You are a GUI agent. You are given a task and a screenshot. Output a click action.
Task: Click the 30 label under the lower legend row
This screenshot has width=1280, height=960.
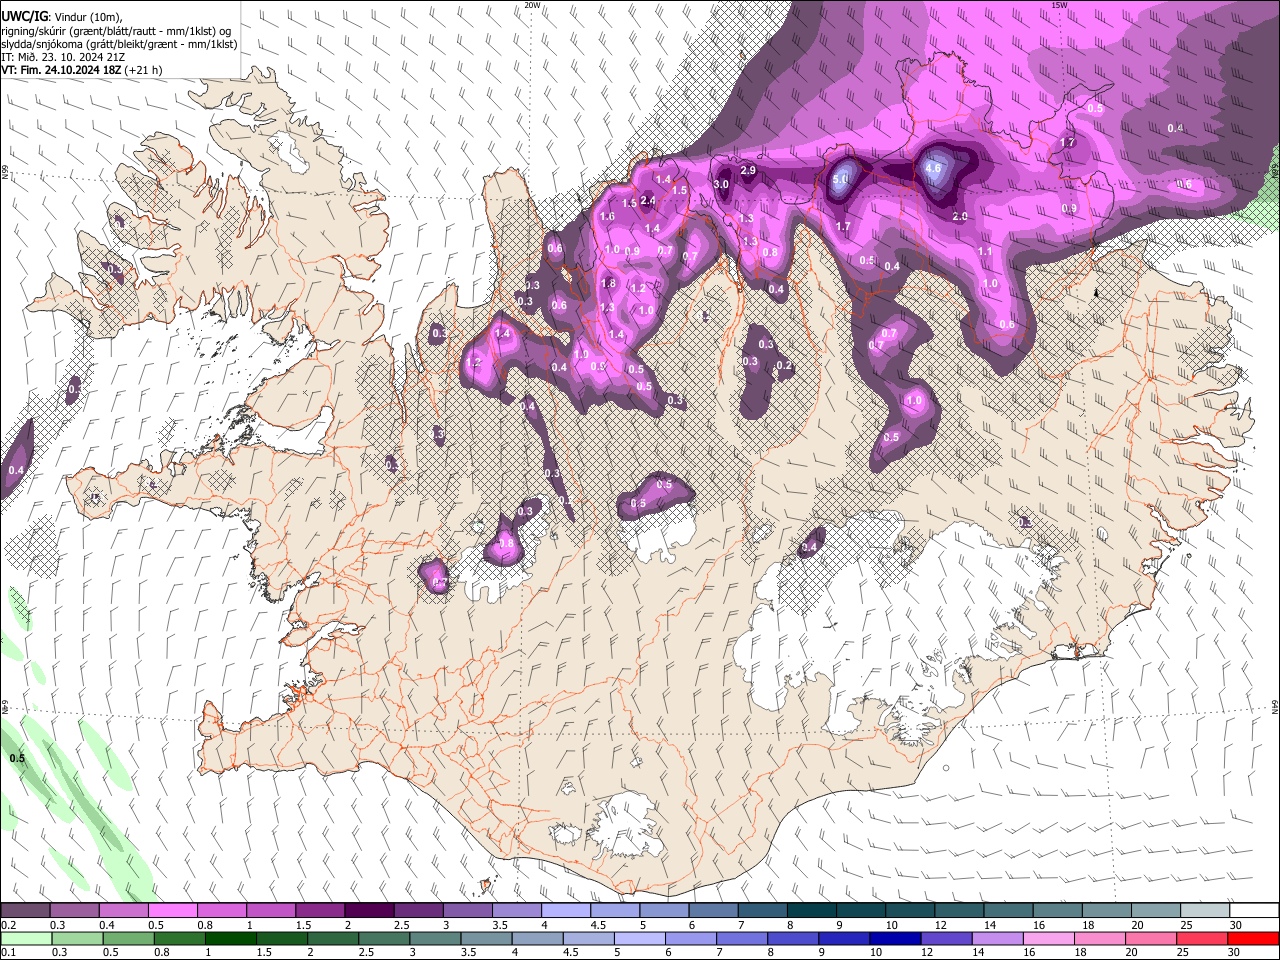(1235, 953)
